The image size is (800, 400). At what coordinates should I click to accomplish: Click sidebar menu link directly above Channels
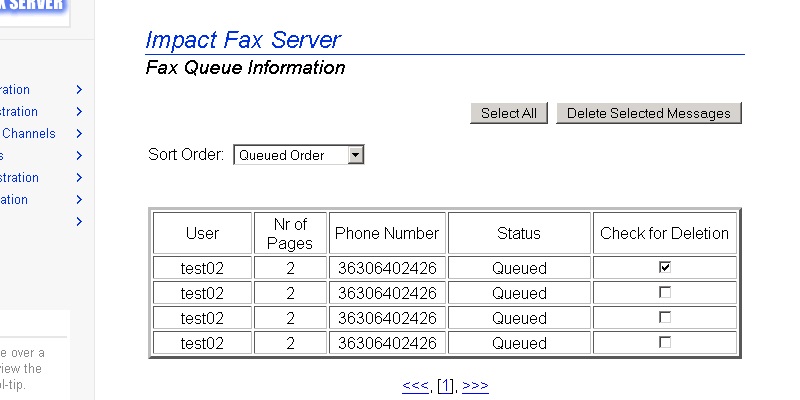19,112
